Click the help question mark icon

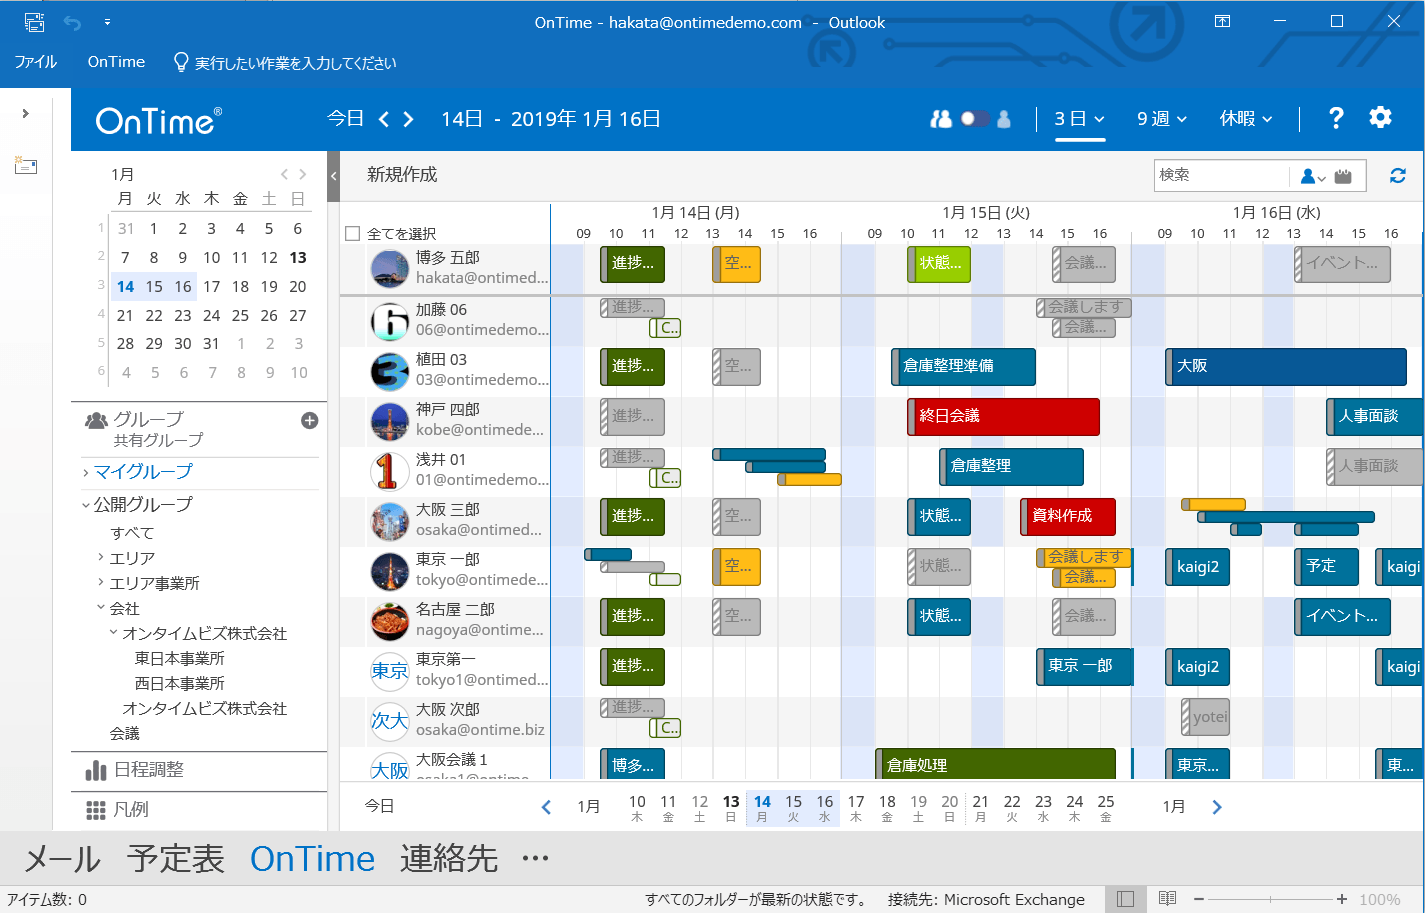click(1335, 118)
